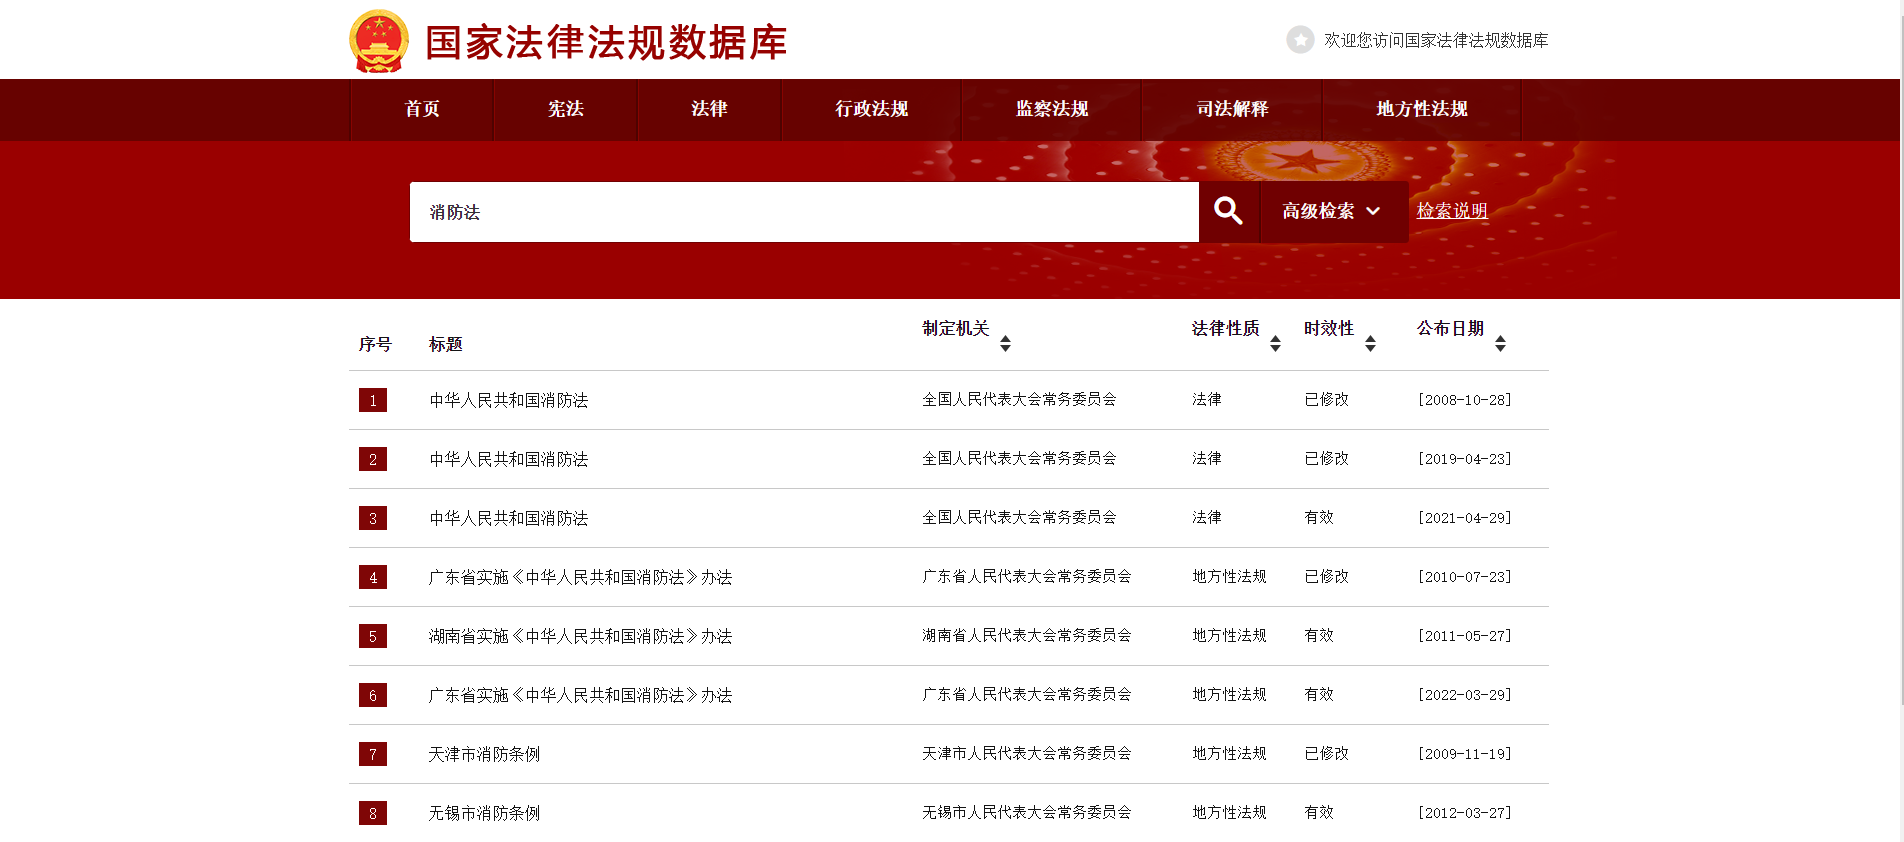
Task: Open 湖南省实施《中华人民共和国消防法》办法 result
Action: tap(580, 636)
